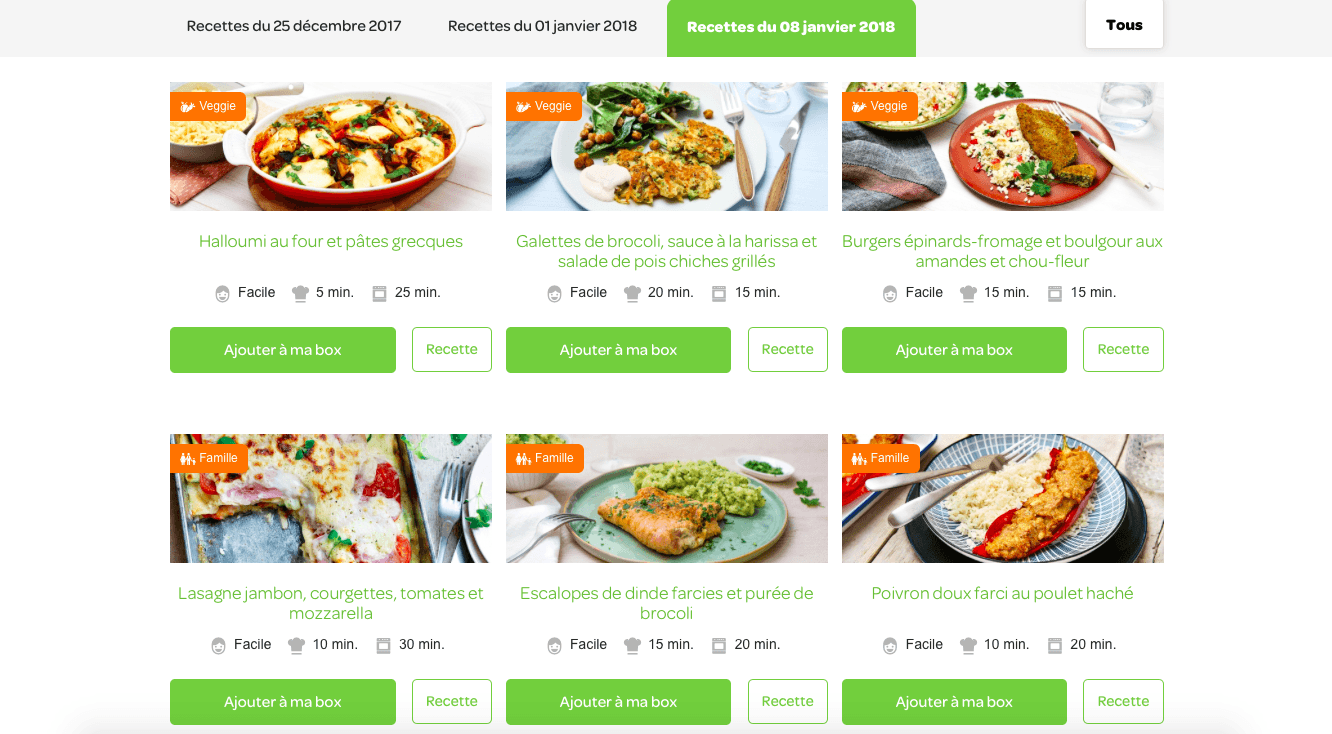The height and width of the screenshot is (734, 1332).
Task: Switch to Recettes du 25 décembre 2017 tab
Action: (x=294, y=27)
